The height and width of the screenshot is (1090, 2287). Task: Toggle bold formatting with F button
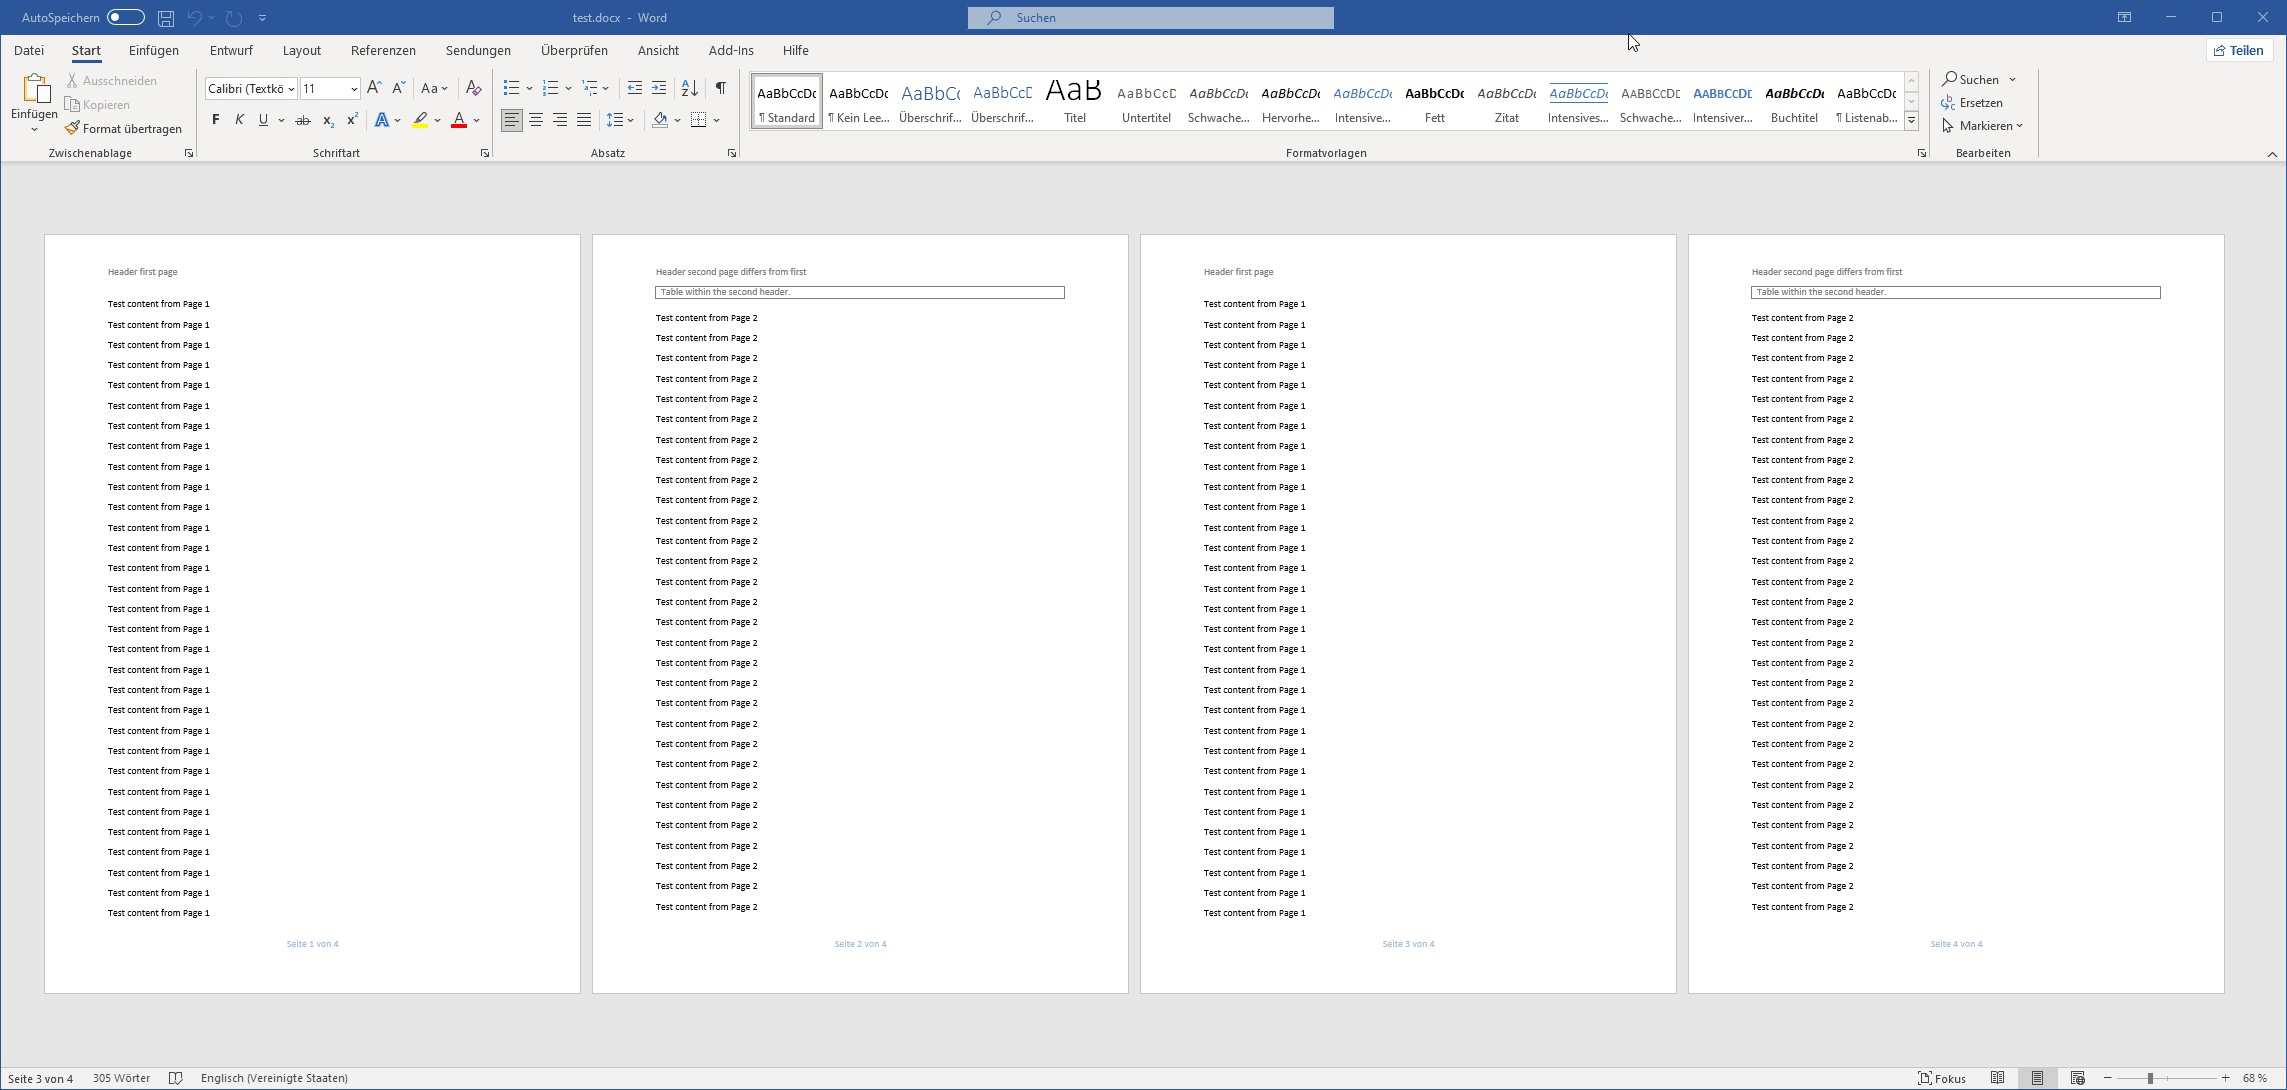point(215,120)
